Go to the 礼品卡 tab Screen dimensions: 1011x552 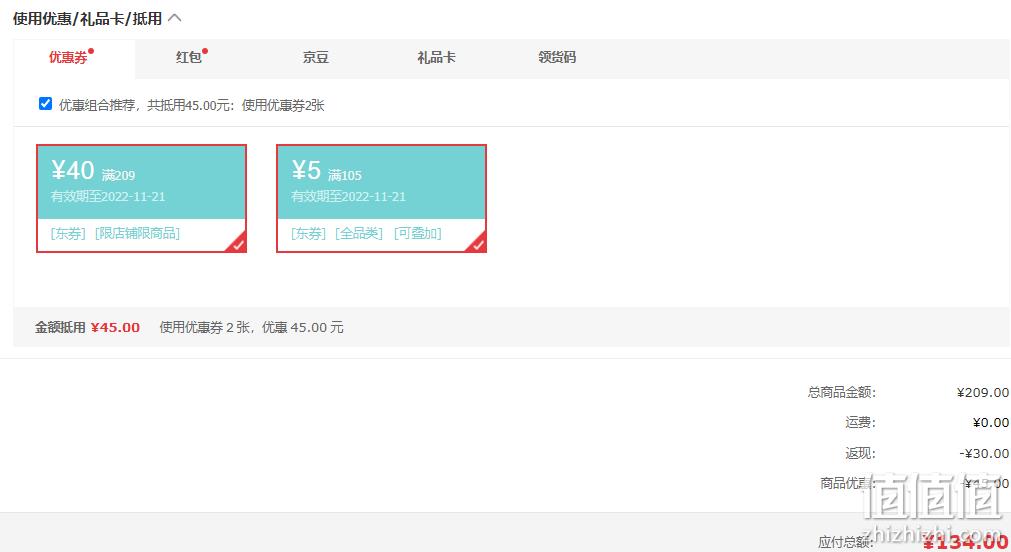(x=436, y=58)
